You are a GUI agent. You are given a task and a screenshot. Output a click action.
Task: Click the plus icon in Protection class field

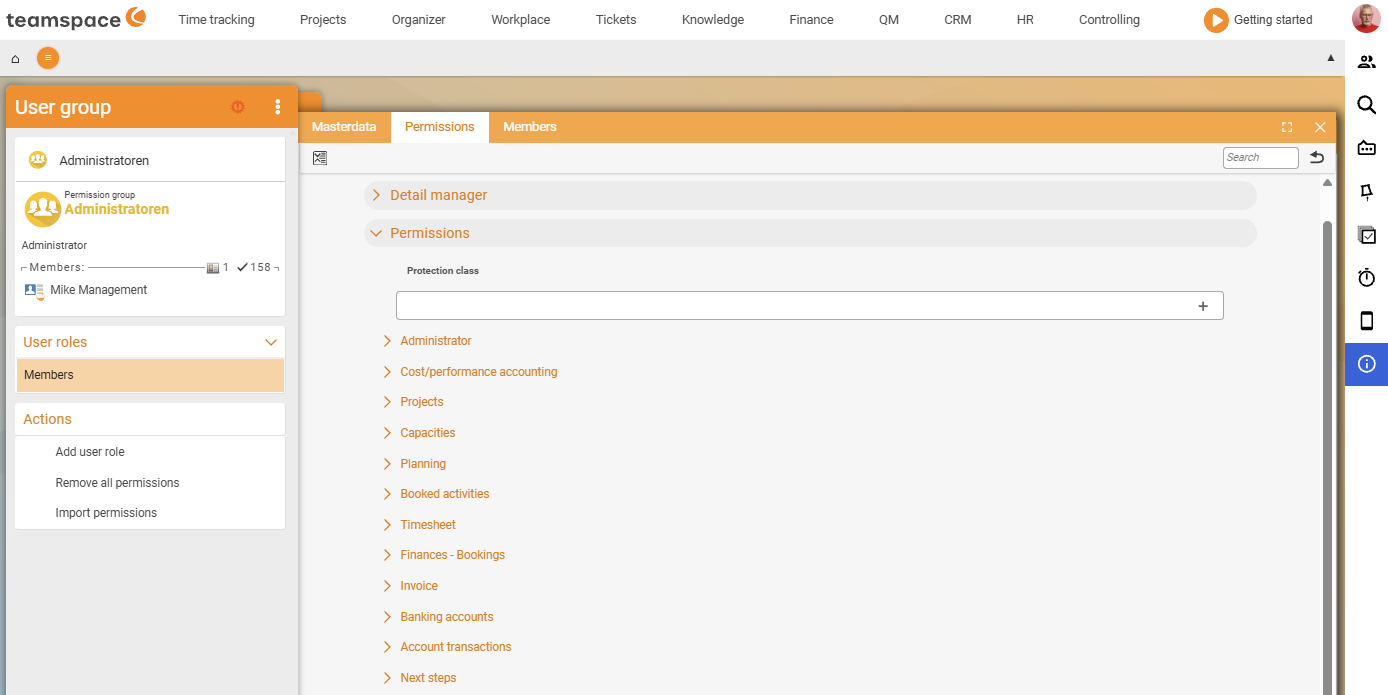click(x=1203, y=306)
